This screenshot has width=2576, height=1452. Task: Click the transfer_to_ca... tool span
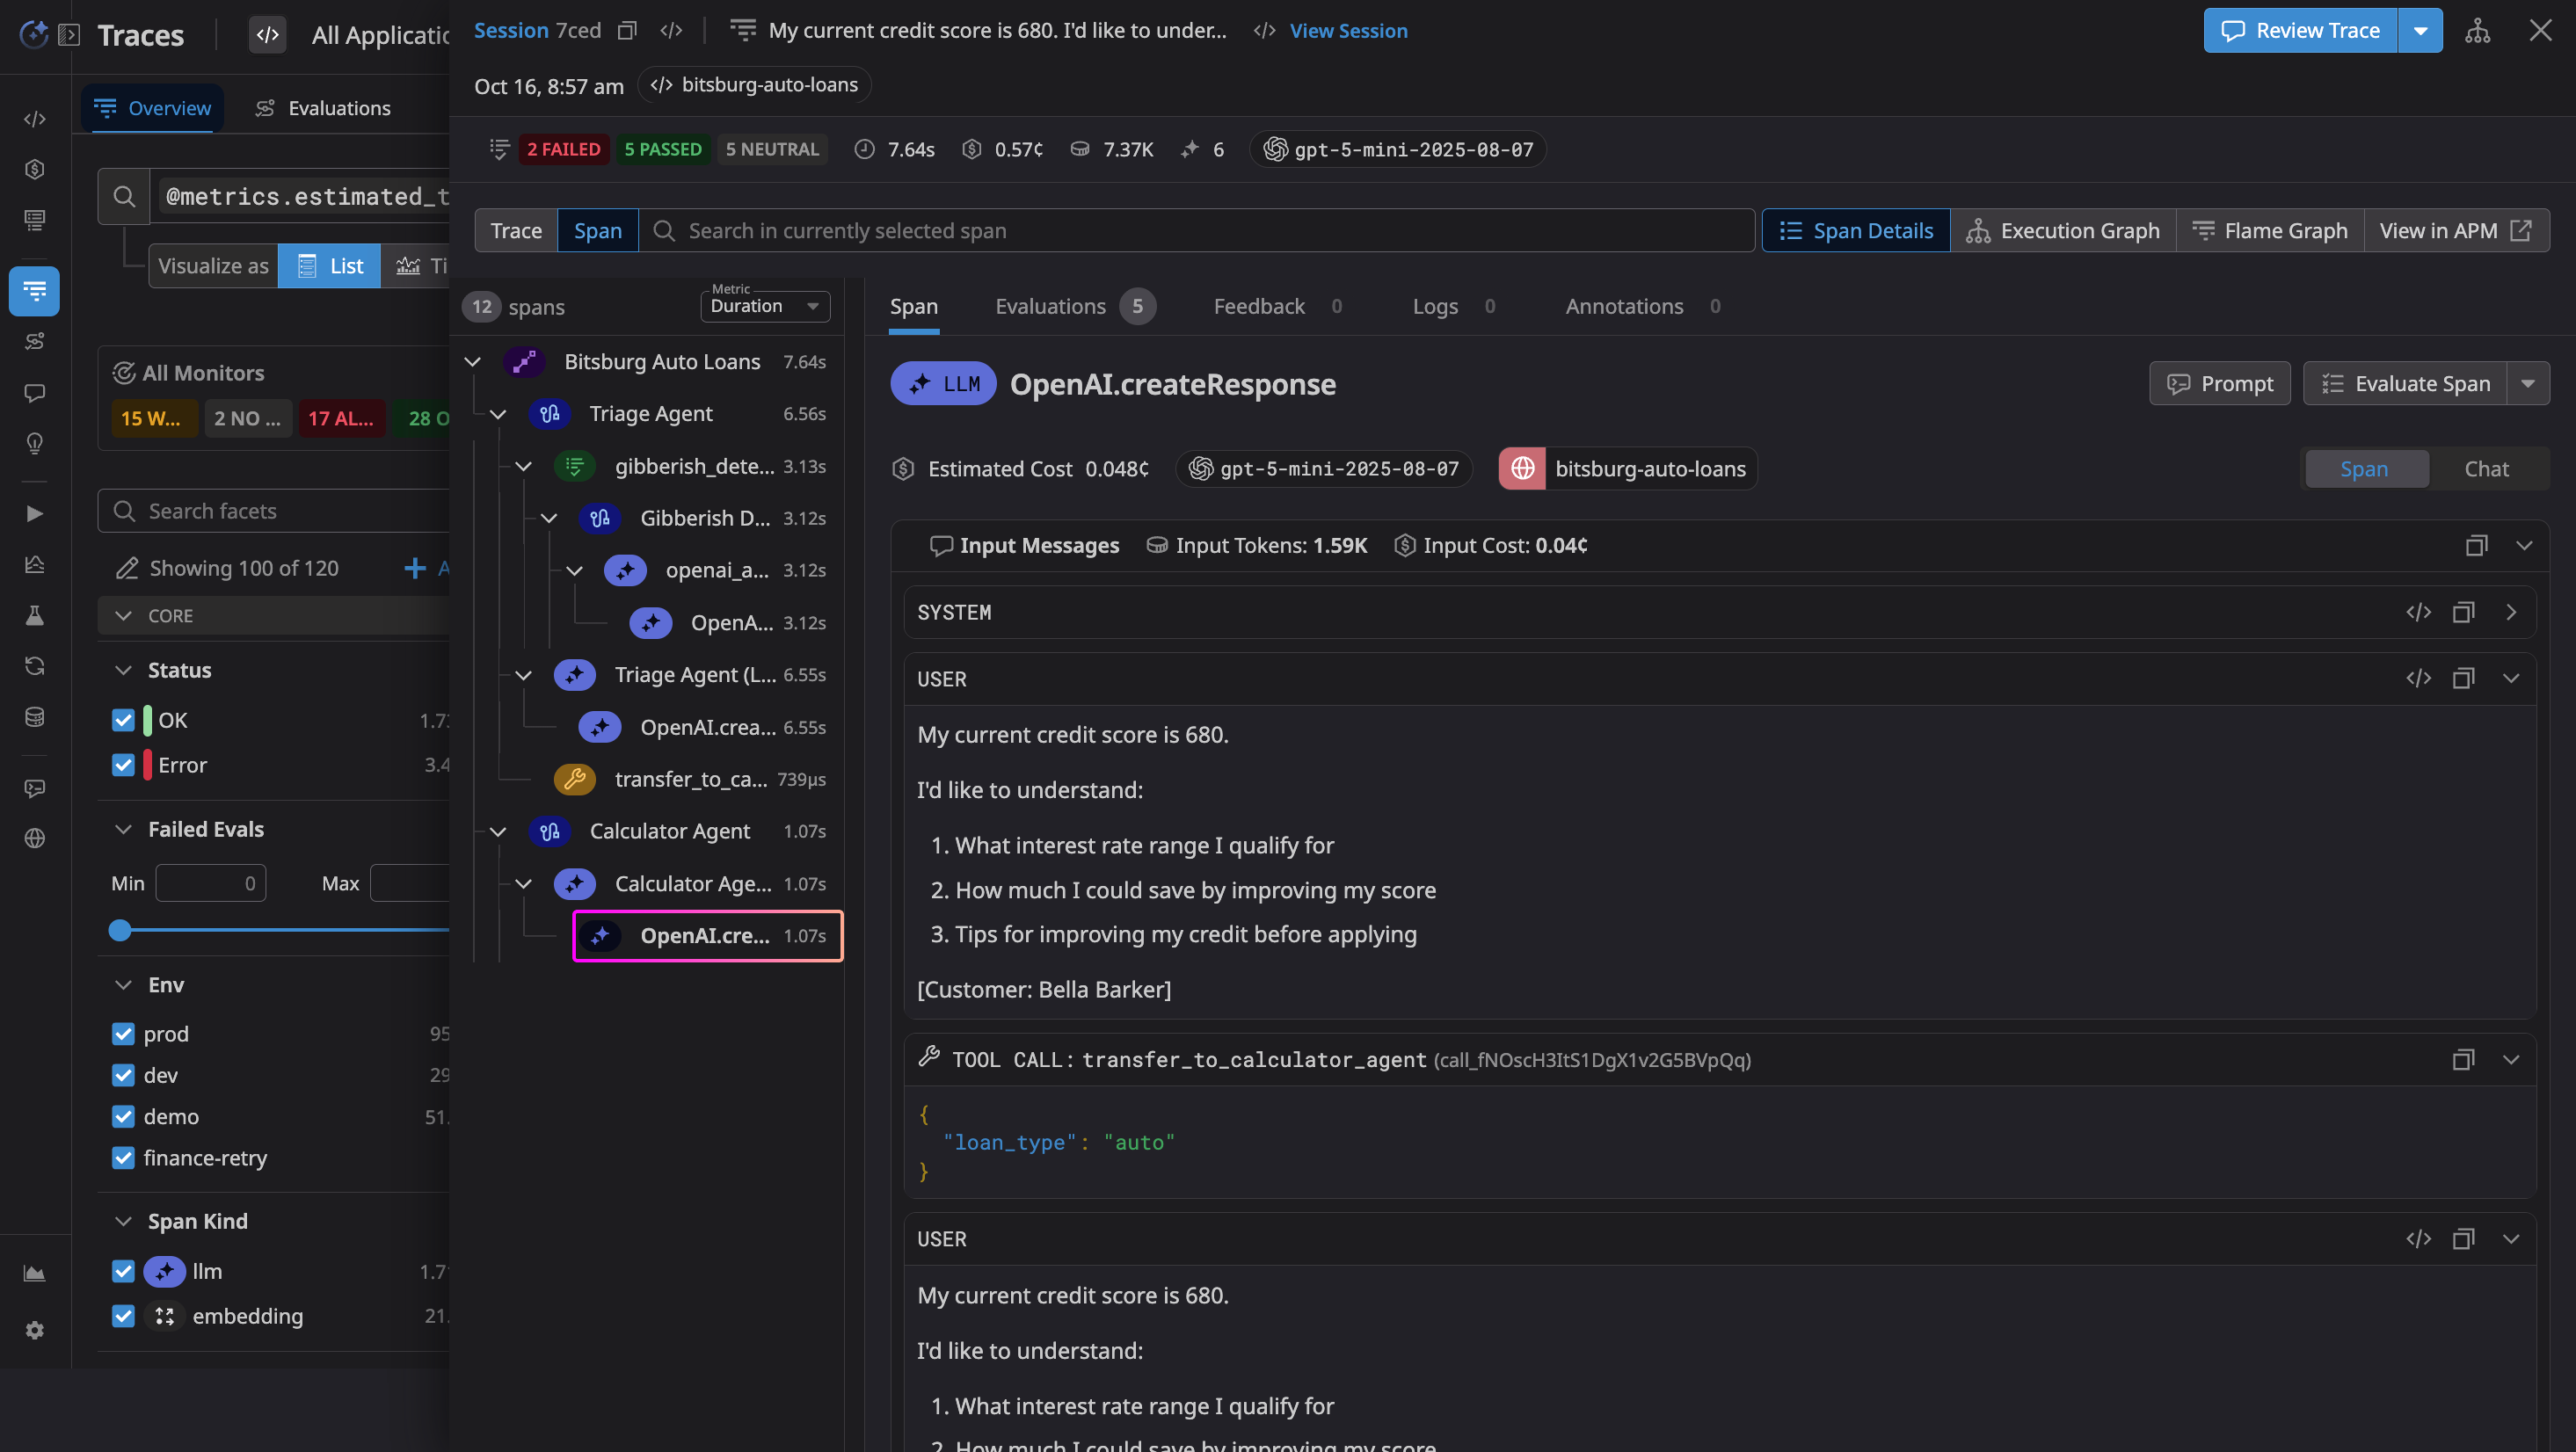(690, 779)
